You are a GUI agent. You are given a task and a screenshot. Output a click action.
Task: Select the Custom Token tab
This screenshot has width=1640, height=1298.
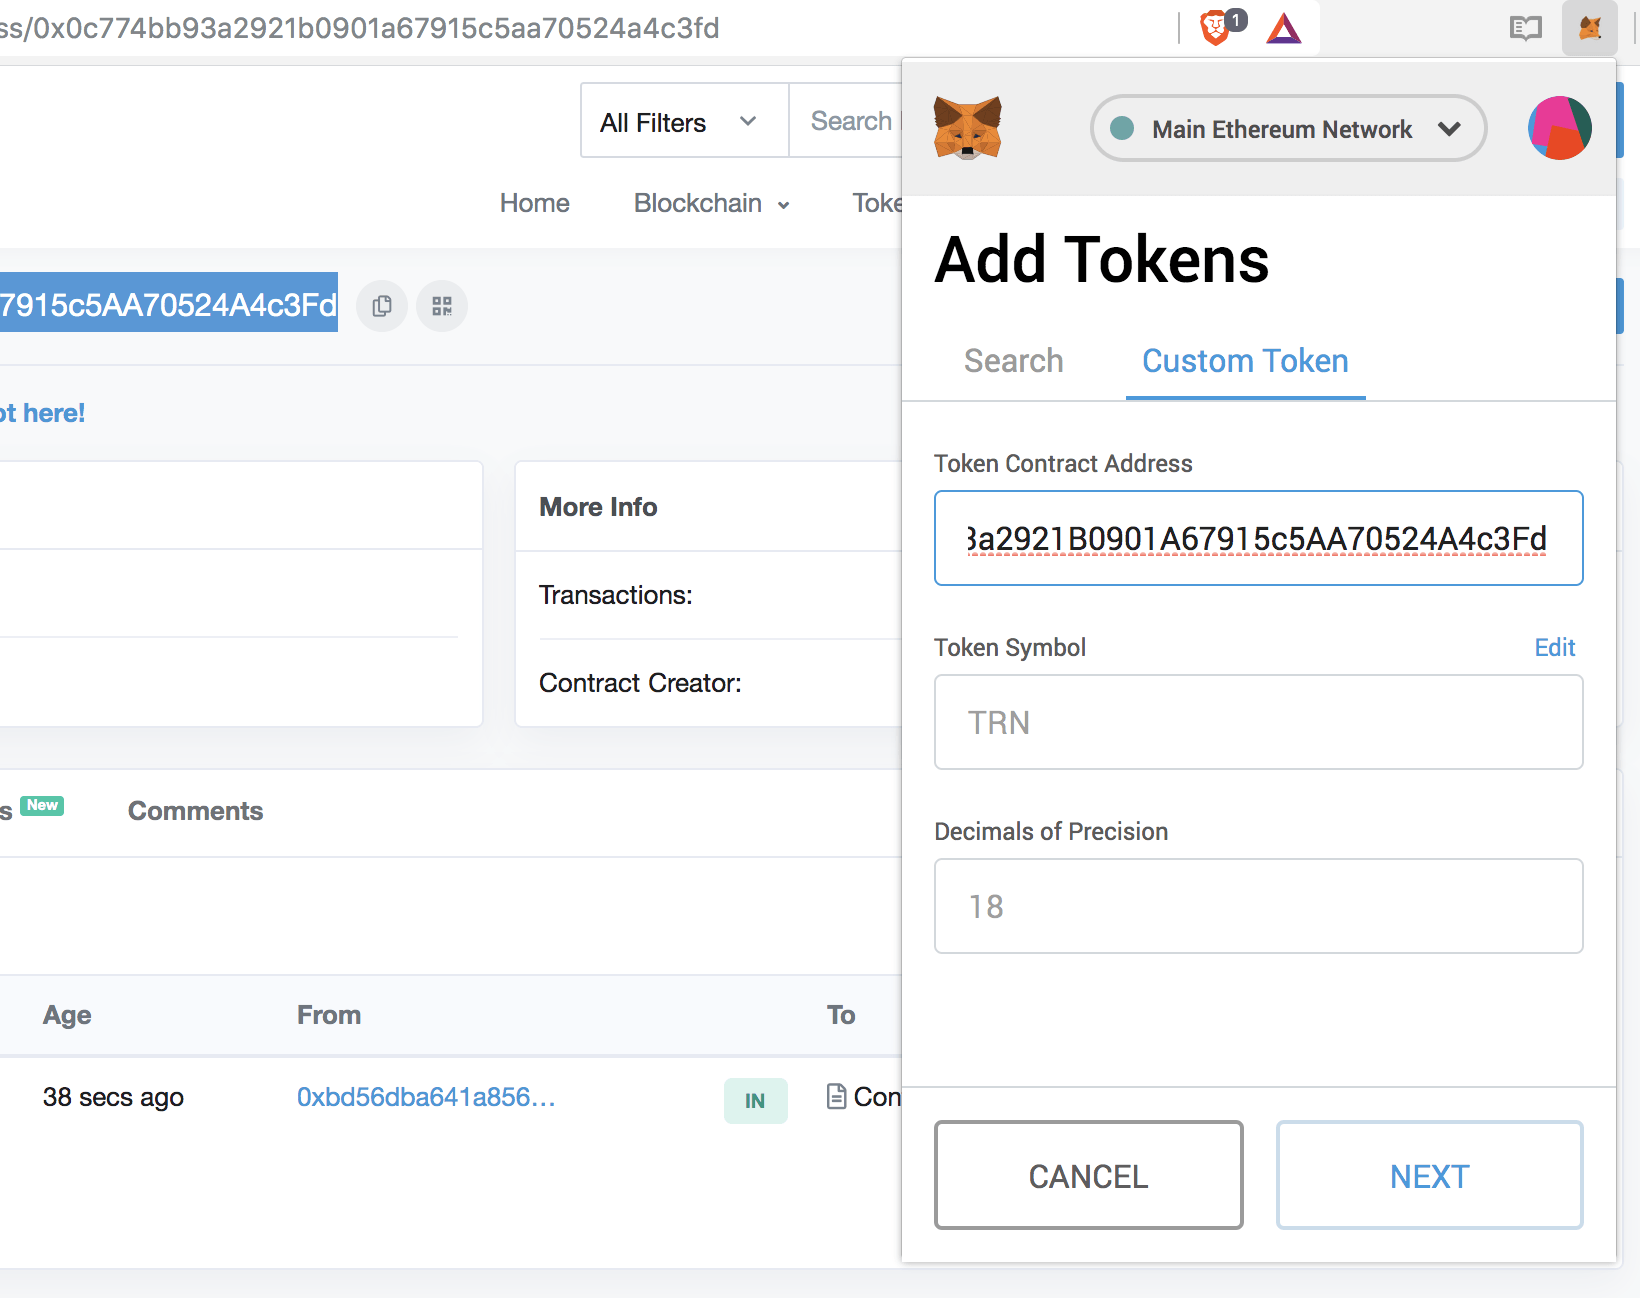coord(1245,361)
